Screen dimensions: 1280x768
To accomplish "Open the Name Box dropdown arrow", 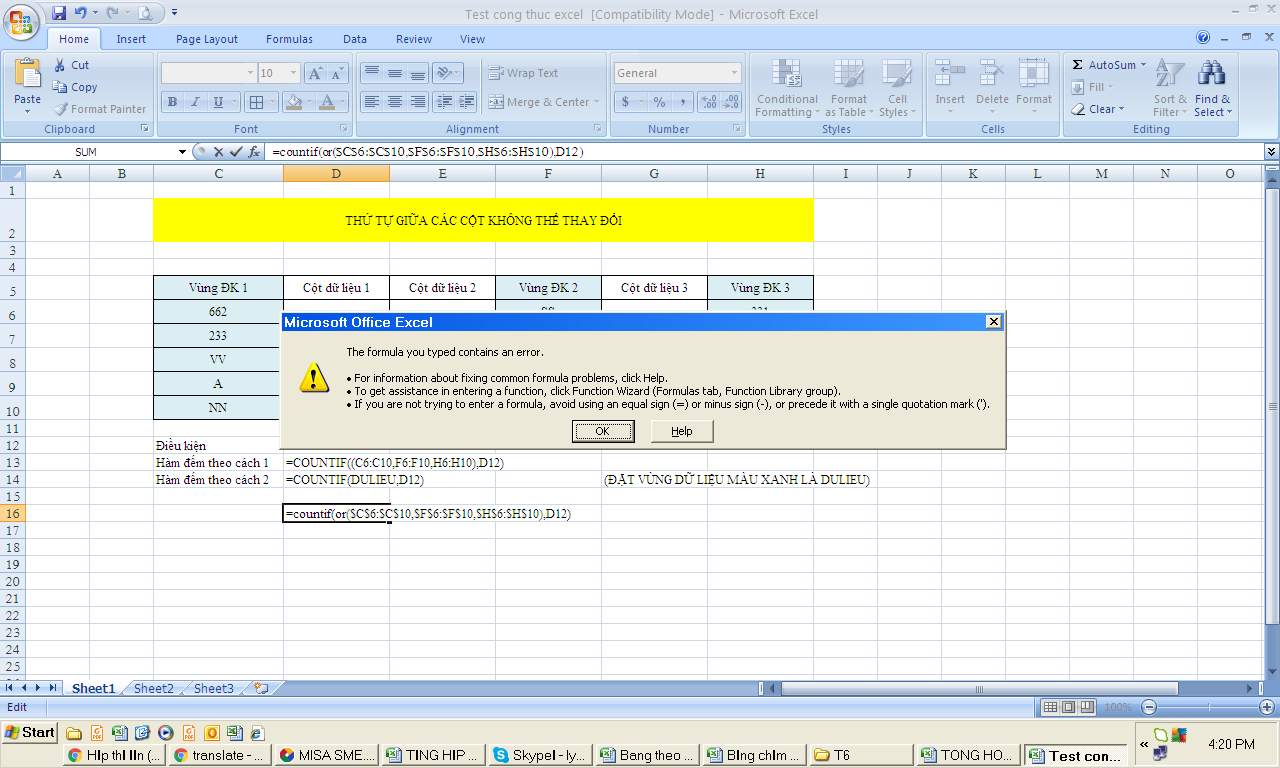I will 182,152.
